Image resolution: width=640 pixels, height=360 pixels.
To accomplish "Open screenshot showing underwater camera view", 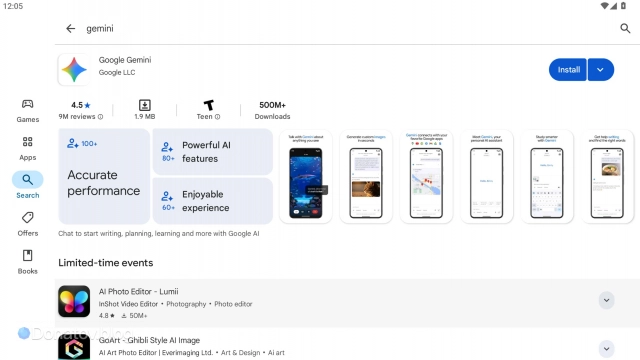I will click(306, 176).
